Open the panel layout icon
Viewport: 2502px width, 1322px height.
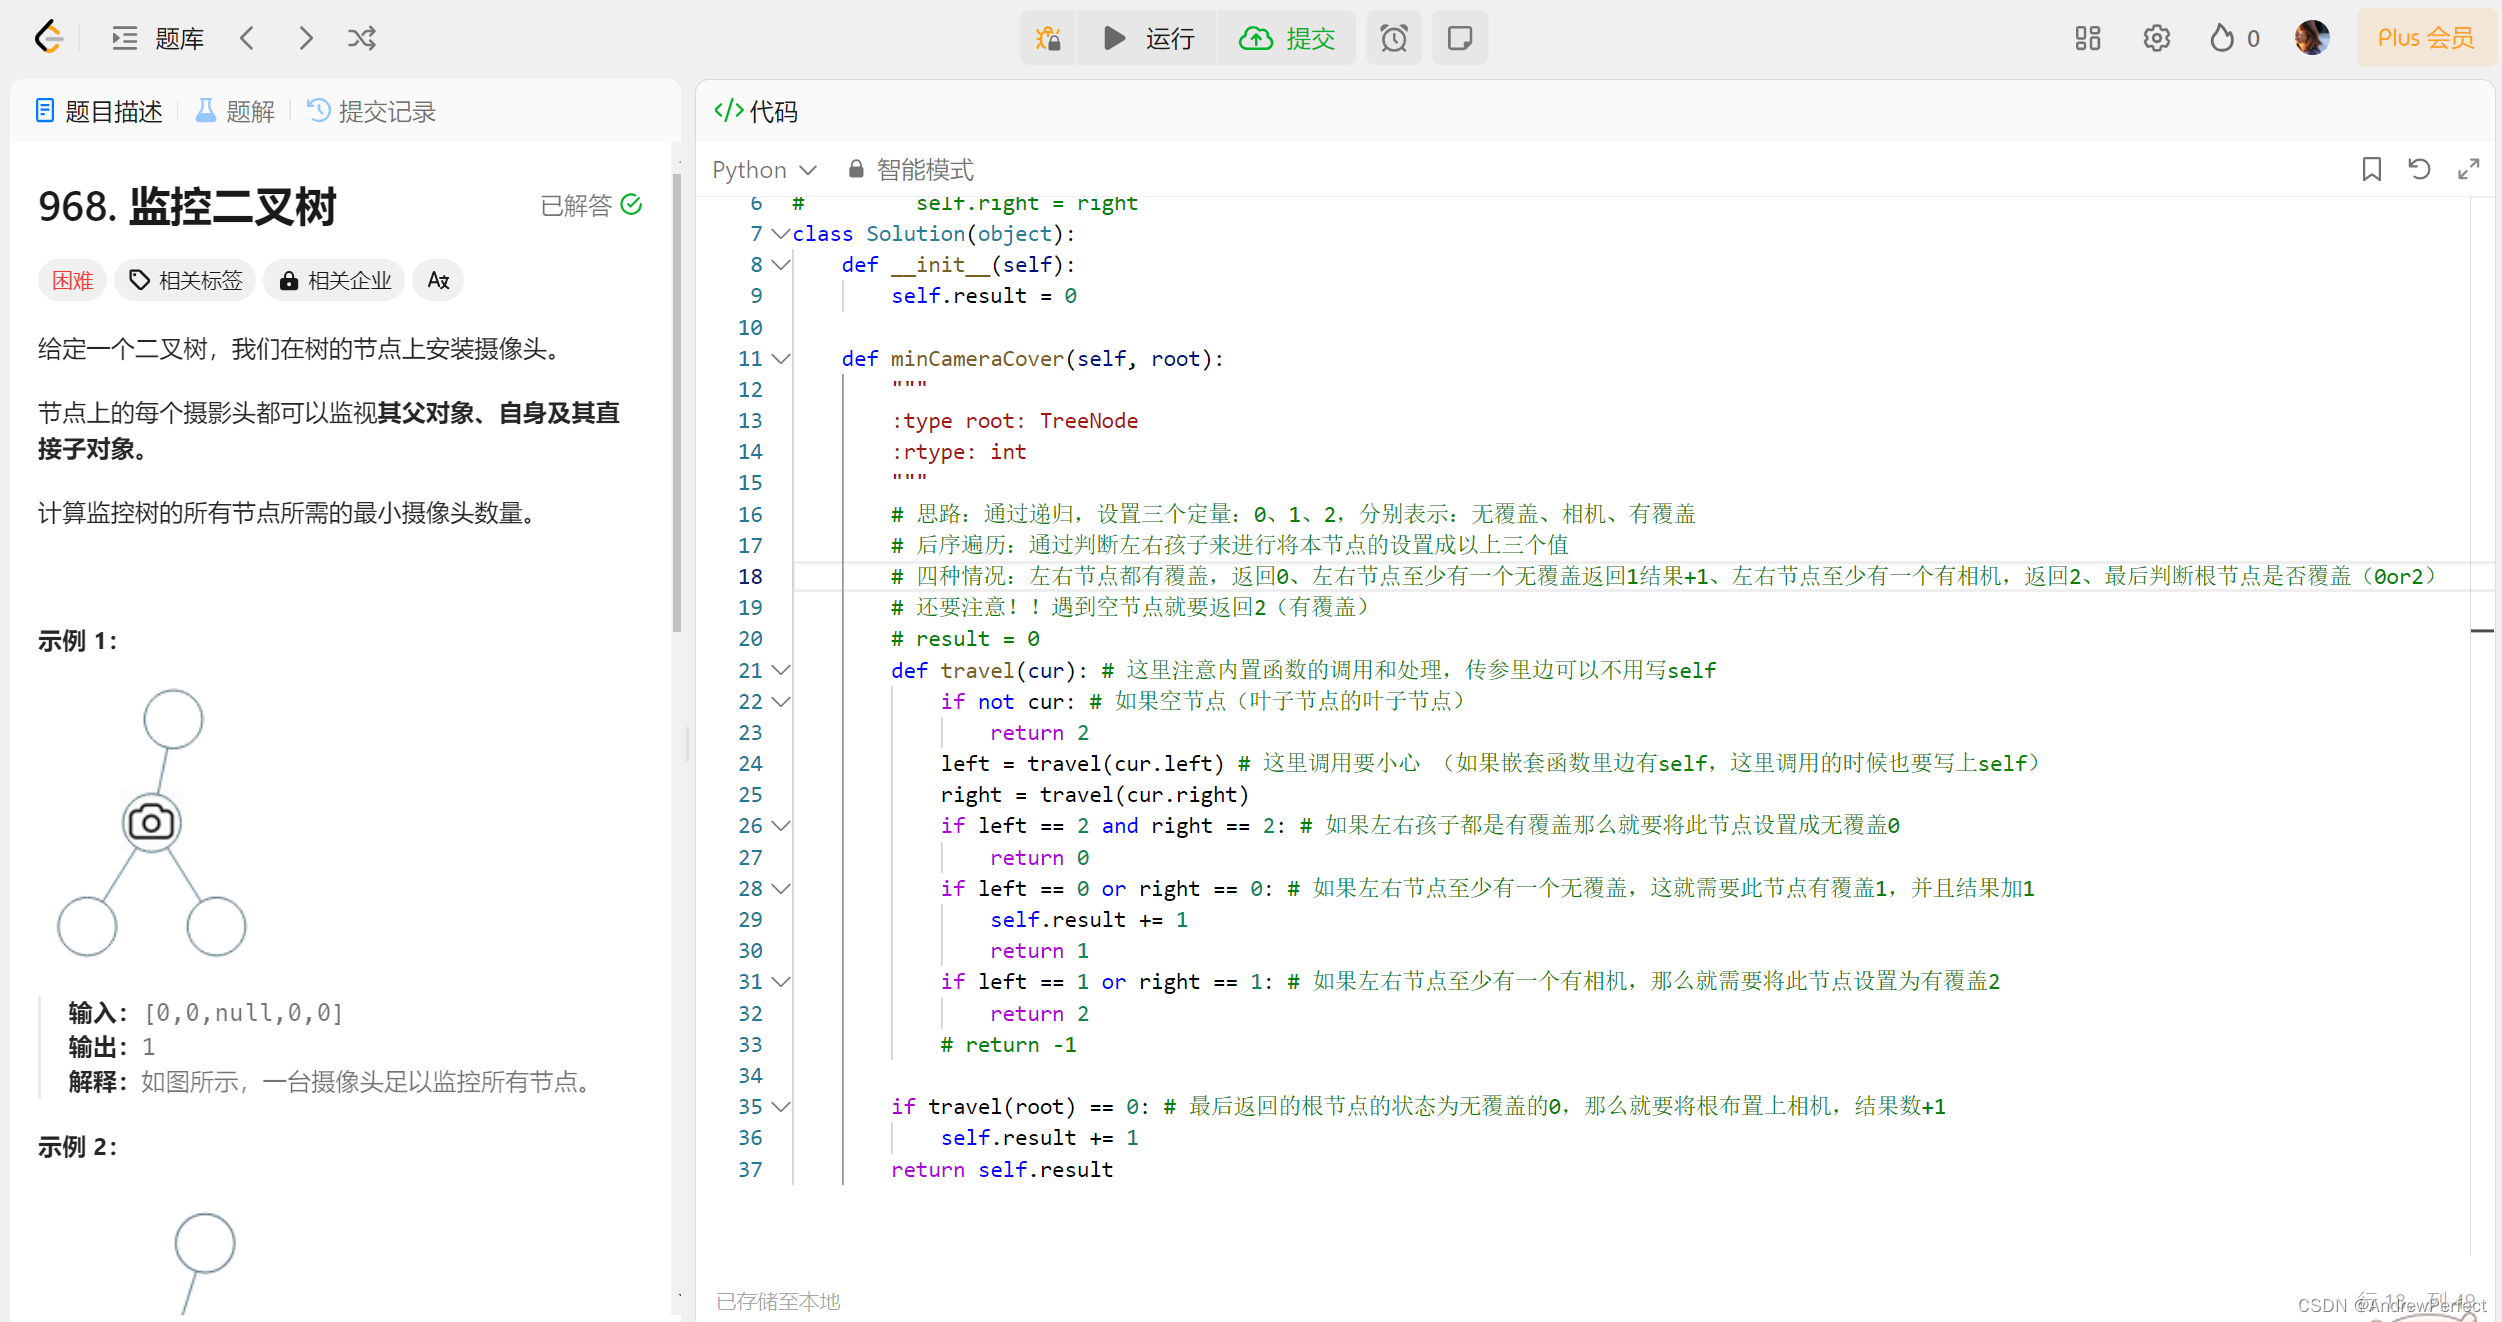pos(2087,38)
